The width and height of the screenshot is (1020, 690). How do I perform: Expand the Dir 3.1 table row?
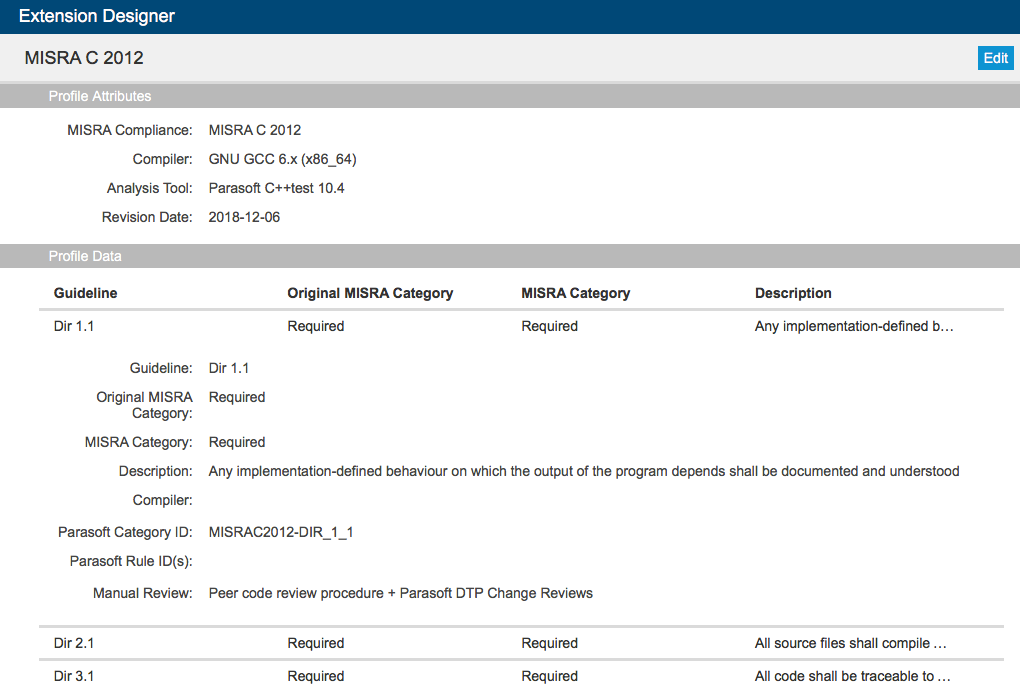521,676
